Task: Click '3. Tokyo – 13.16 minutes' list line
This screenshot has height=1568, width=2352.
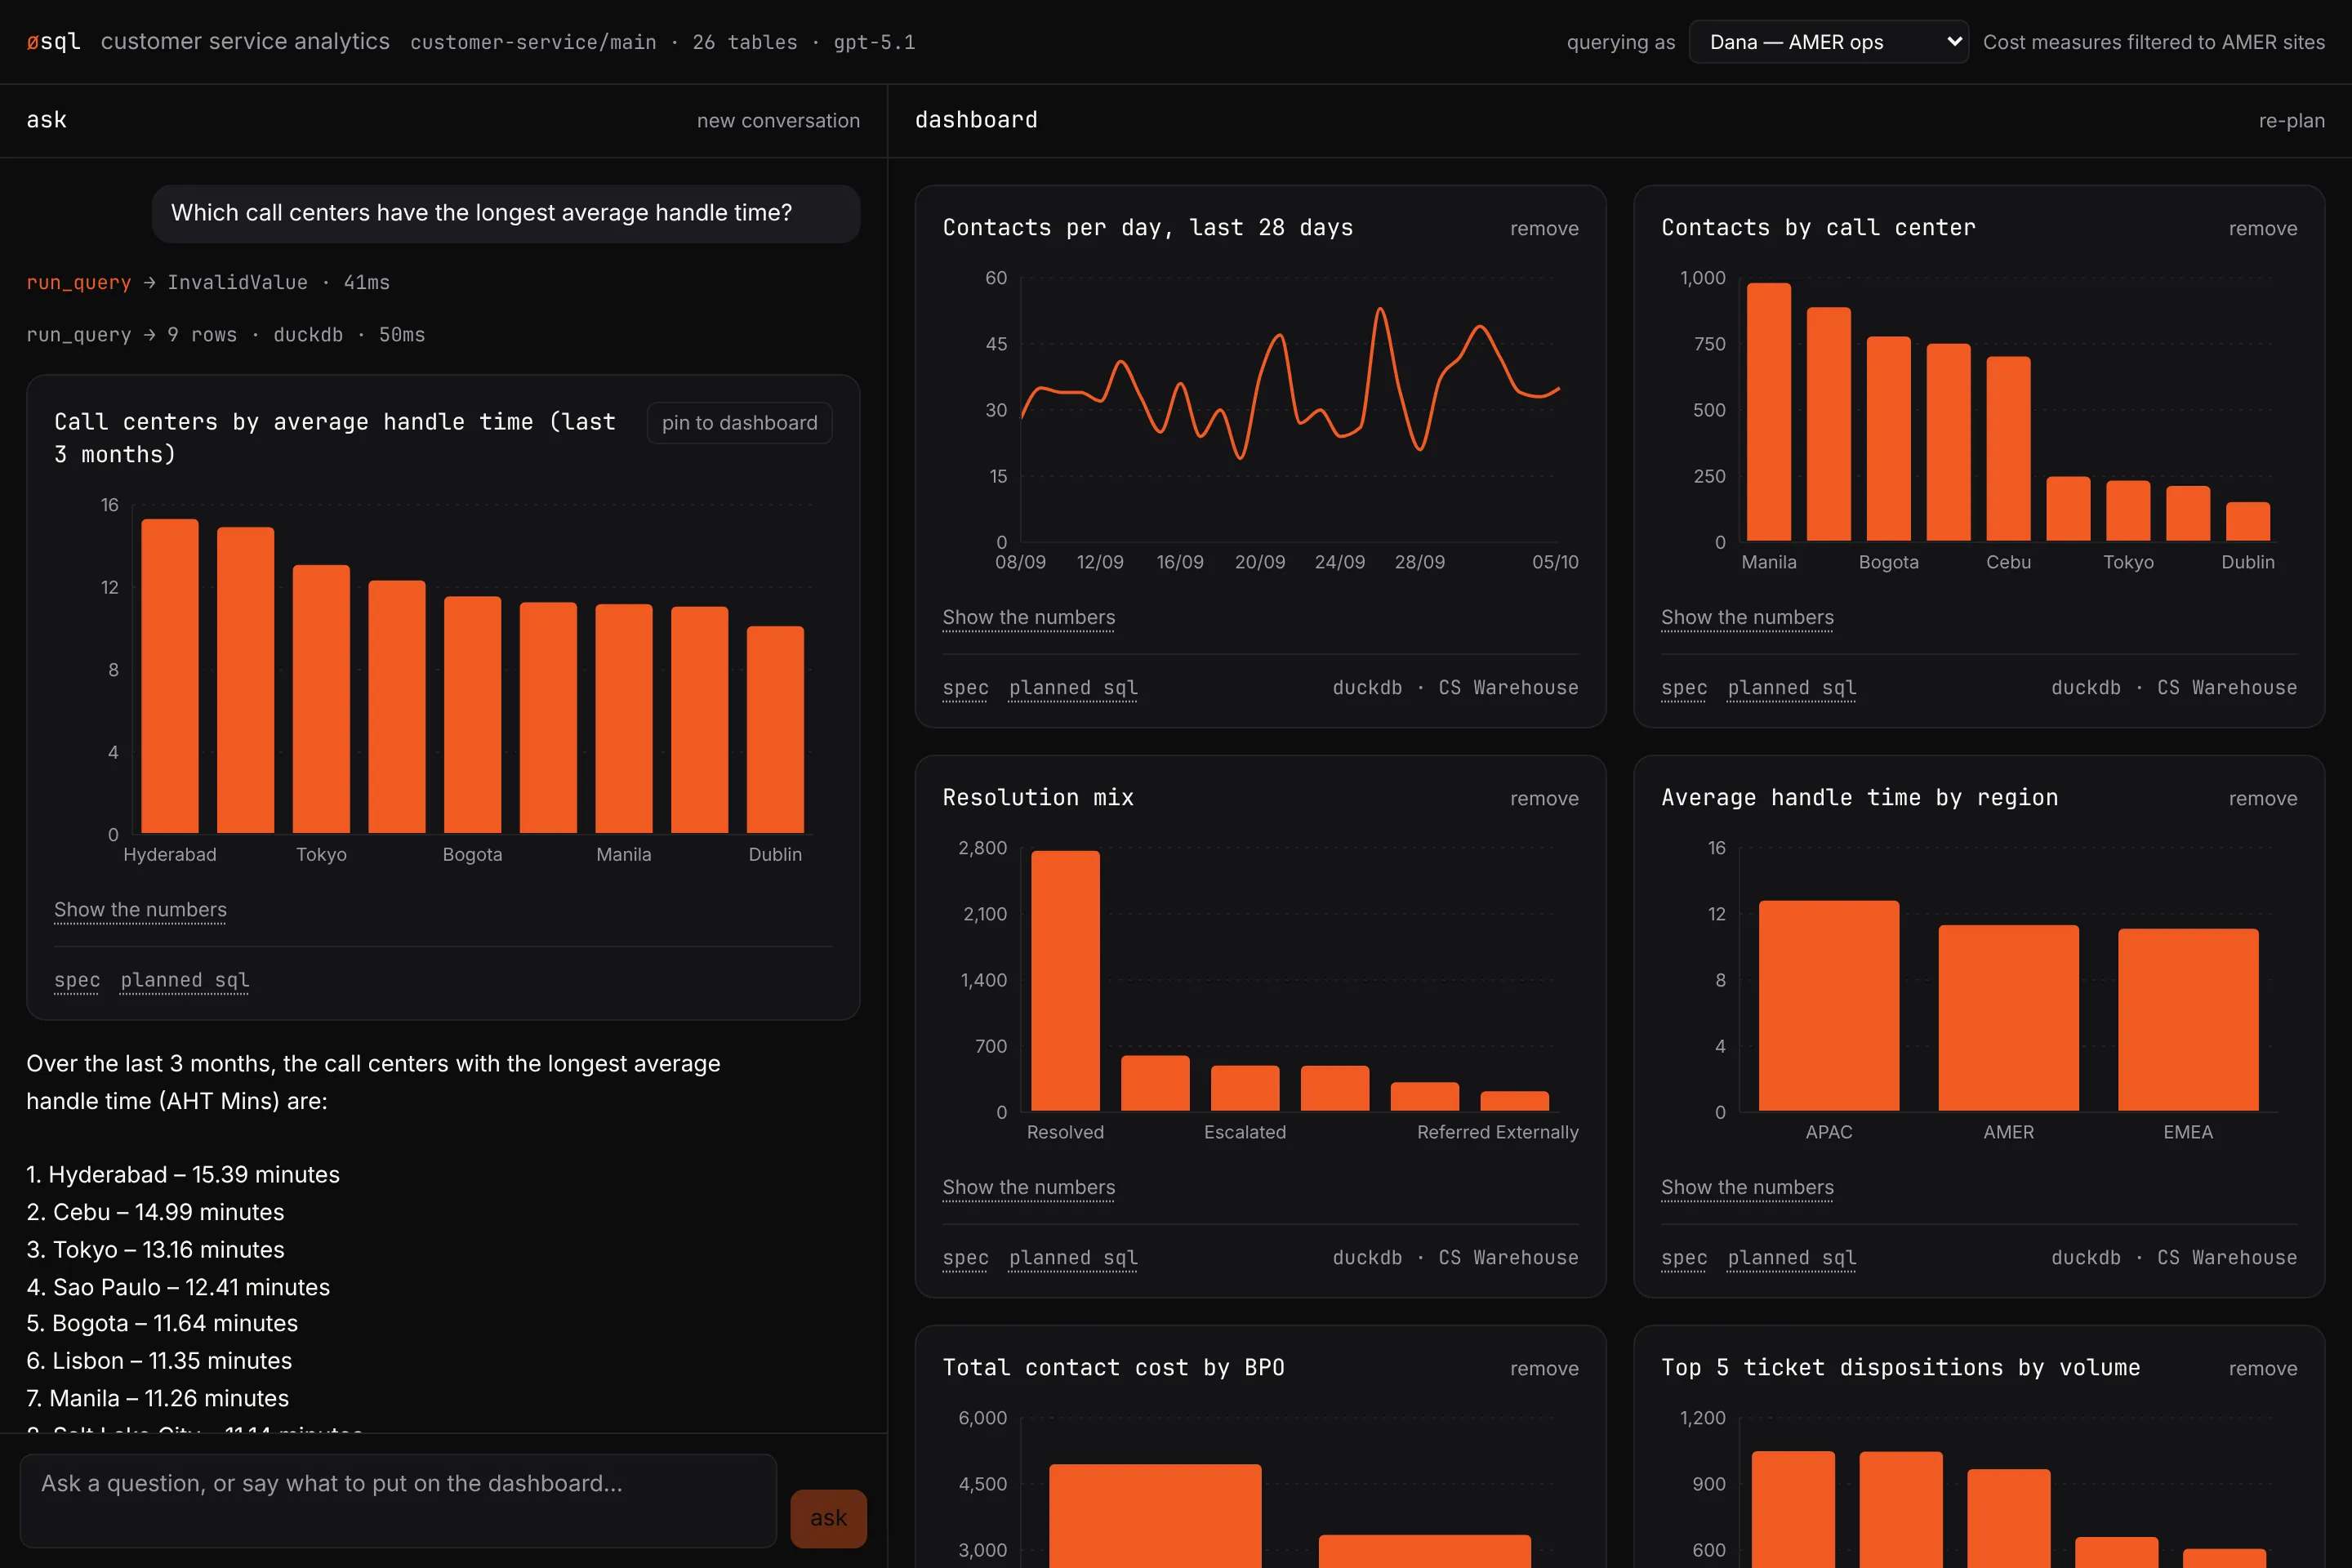Action: pyautogui.click(x=155, y=1250)
